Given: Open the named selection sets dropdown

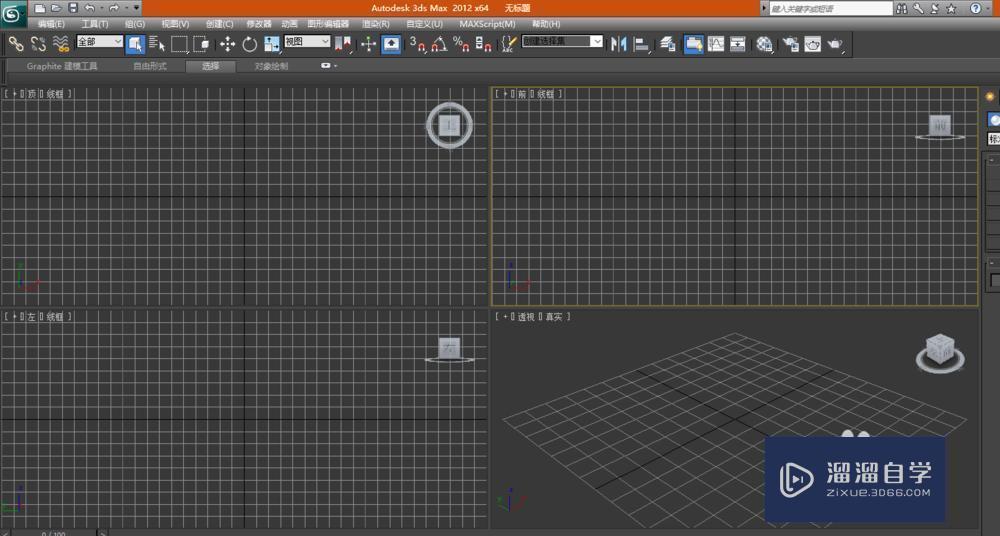Looking at the screenshot, I should [x=562, y=42].
